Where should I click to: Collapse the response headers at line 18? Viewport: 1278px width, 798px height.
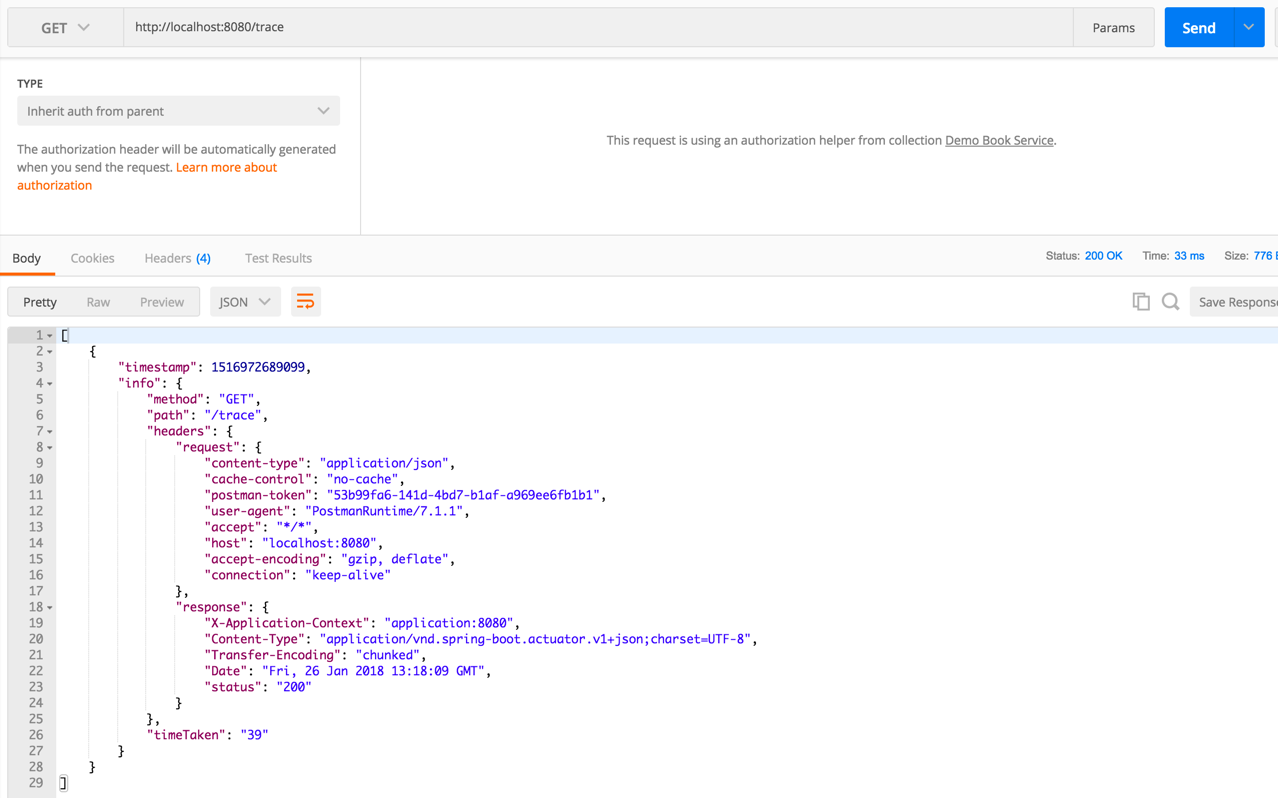(x=48, y=606)
